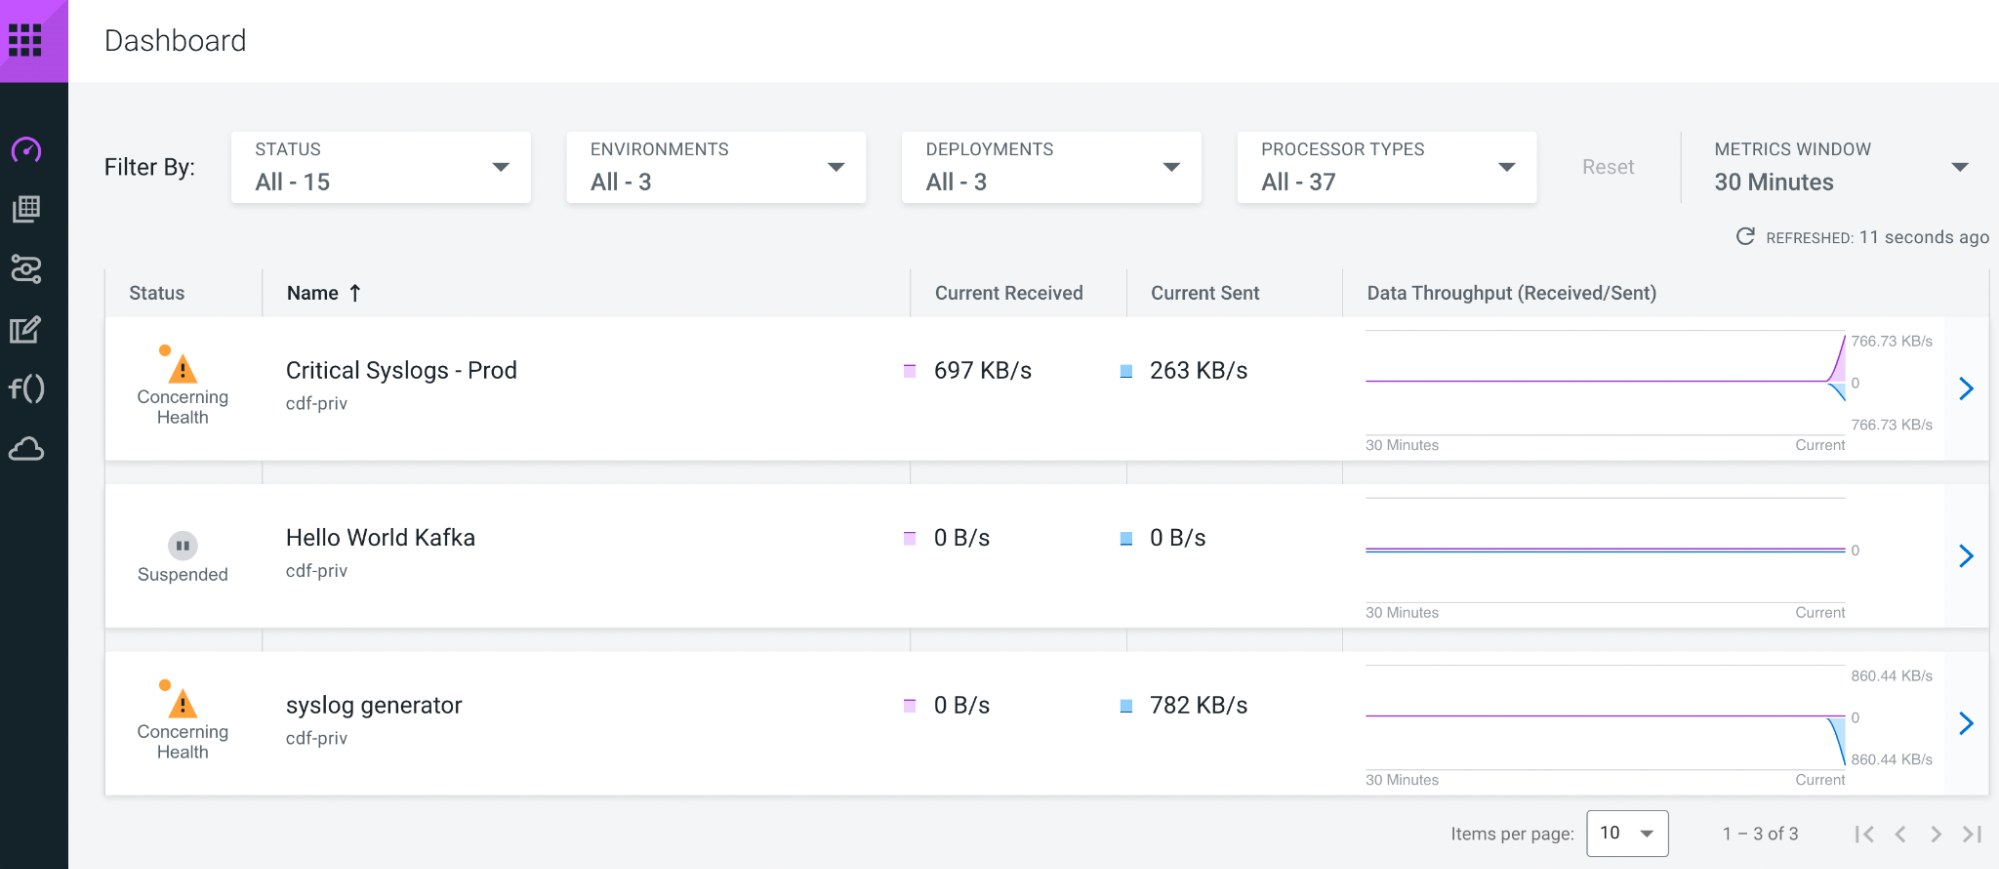
Task: Click Concerning Health label for syslog generator
Action: 183,742
